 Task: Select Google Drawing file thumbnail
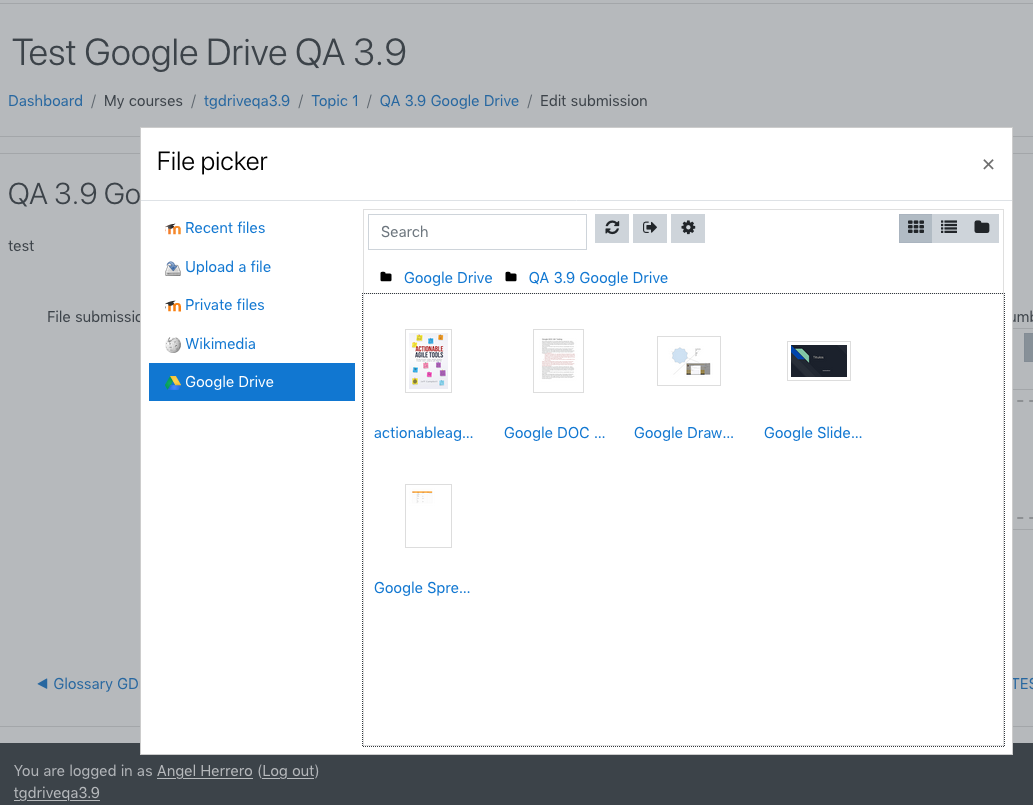point(688,361)
